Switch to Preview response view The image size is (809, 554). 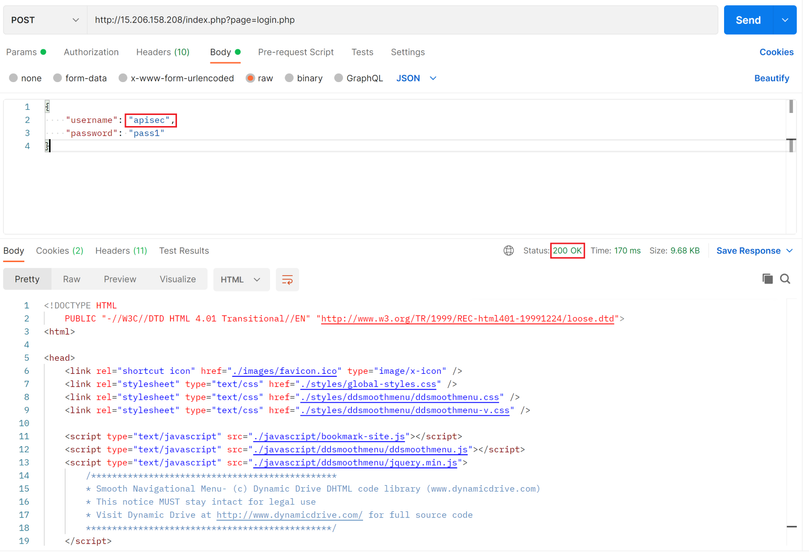(x=120, y=279)
